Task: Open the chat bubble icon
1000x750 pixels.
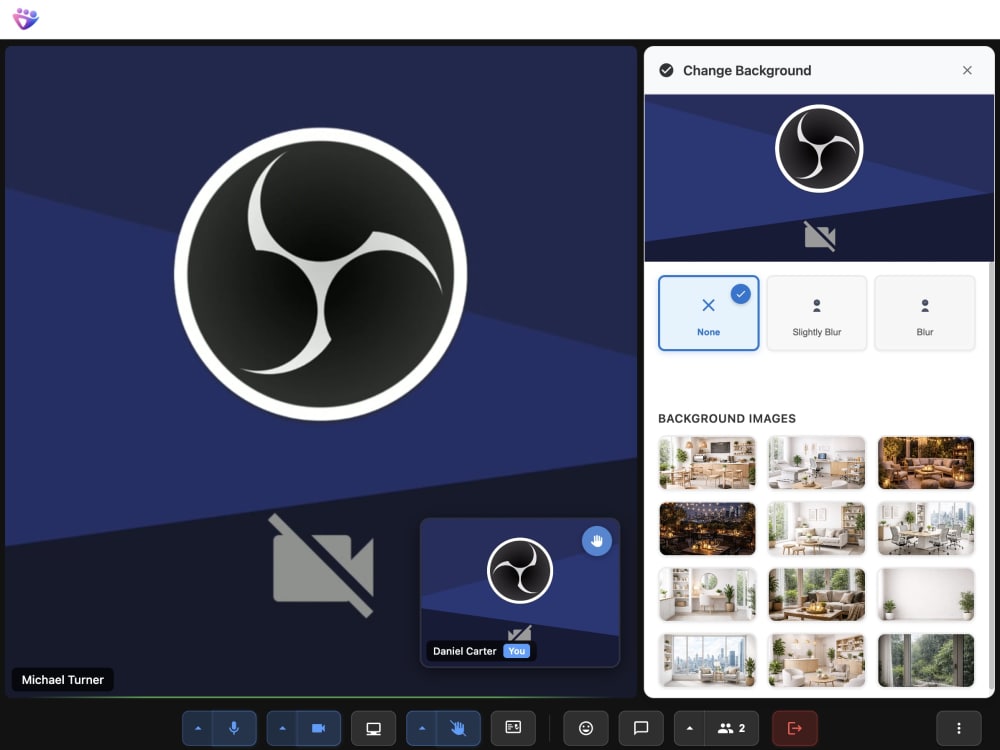Action: (x=641, y=728)
